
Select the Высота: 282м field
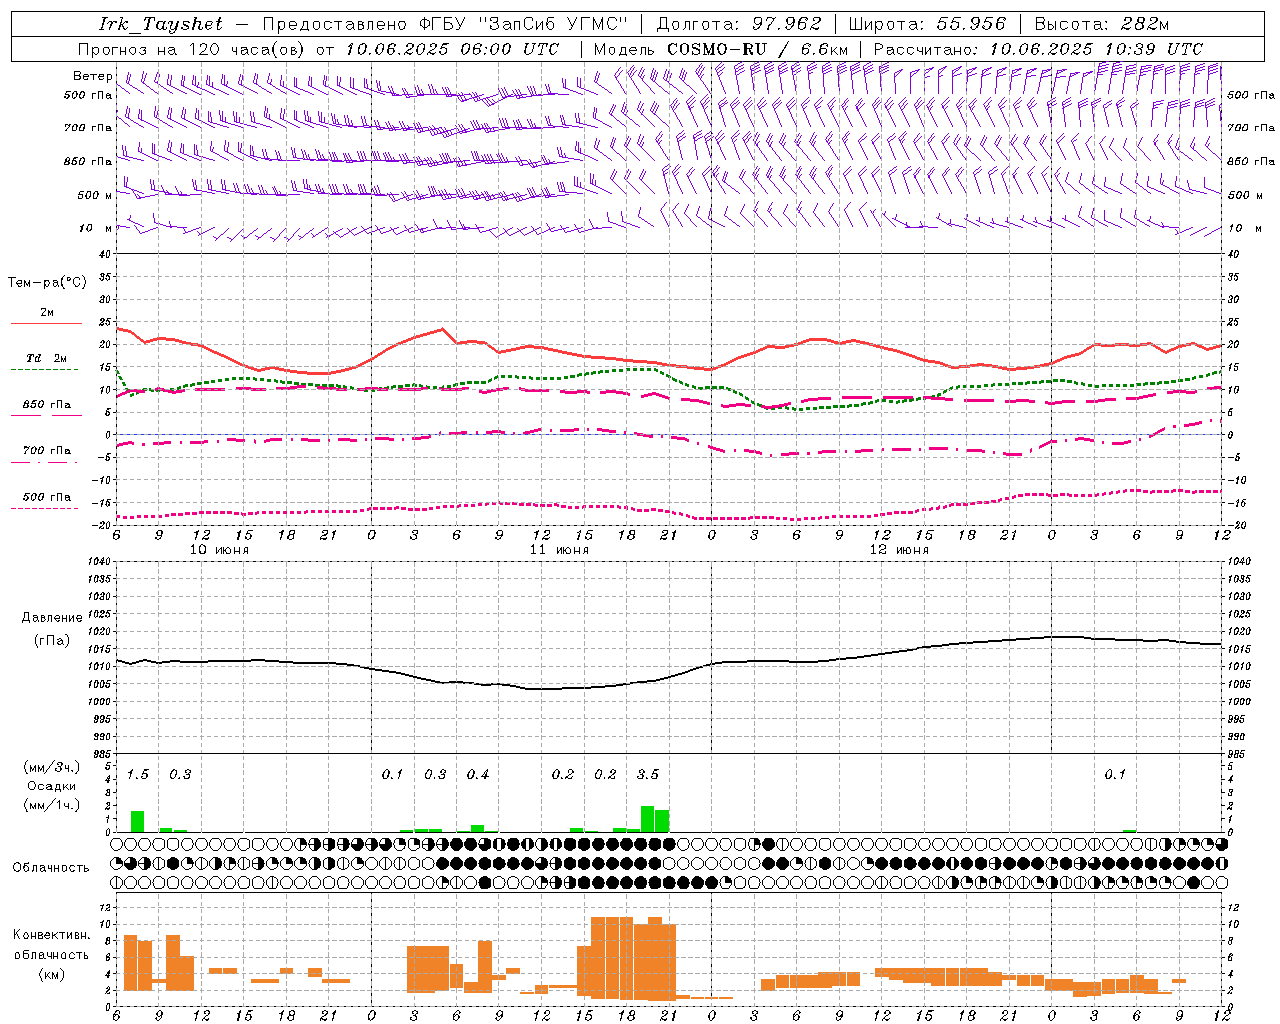1102,24
